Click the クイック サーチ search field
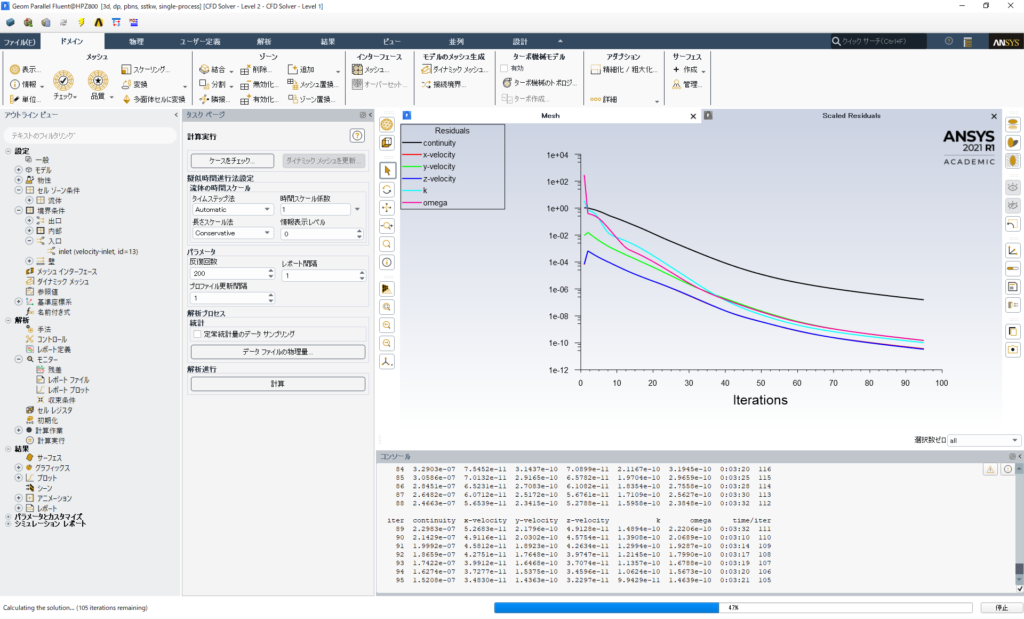 tap(878, 41)
